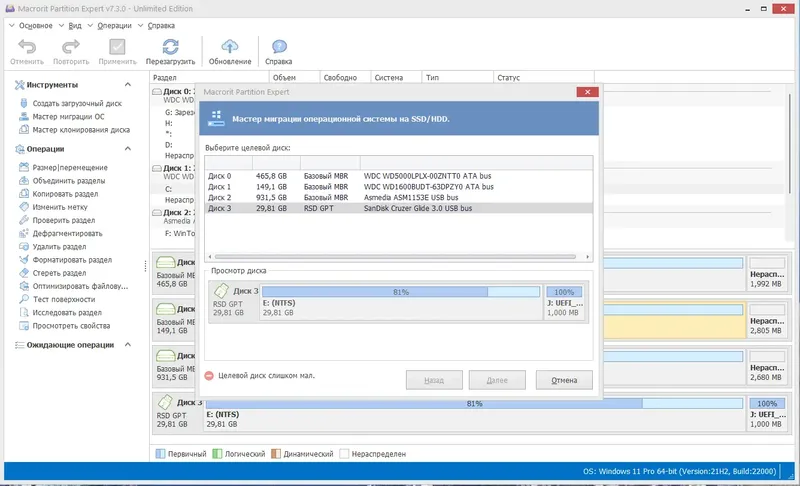The width and height of the screenshot is (800, 486).
Task: Open the Операции menu in menu bar
Action: pos(114,25)
